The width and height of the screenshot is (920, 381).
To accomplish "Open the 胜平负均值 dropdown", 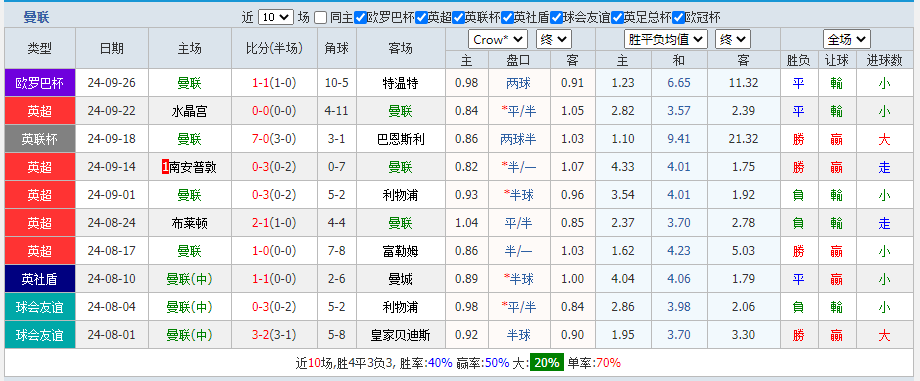I will [x=665, y=39].
